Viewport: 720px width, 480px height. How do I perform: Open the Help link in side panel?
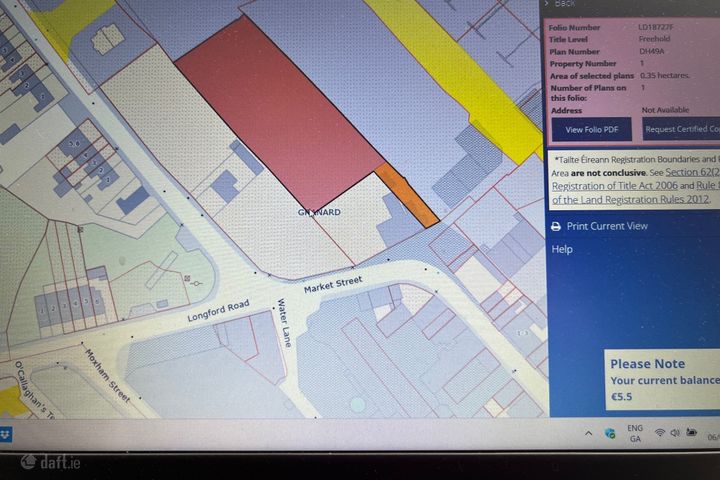point(562,249)
